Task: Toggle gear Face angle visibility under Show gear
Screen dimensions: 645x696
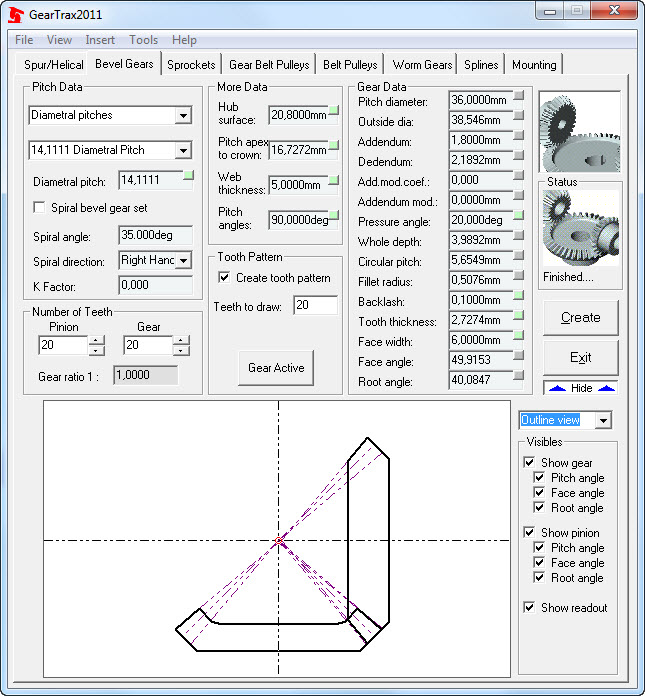Action: click(x=539, y=492)
